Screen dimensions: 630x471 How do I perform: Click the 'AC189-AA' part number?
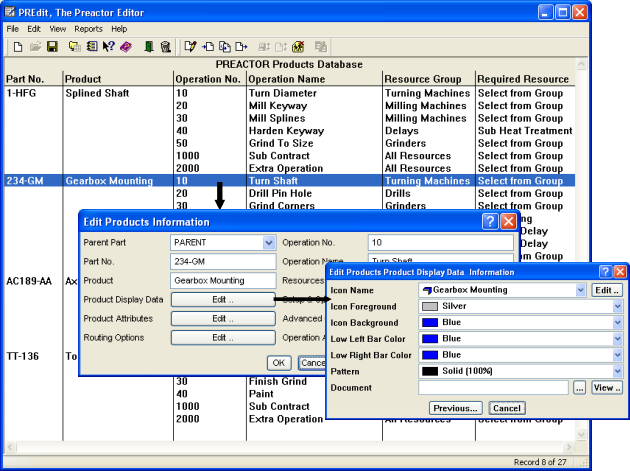coord(29,281)
